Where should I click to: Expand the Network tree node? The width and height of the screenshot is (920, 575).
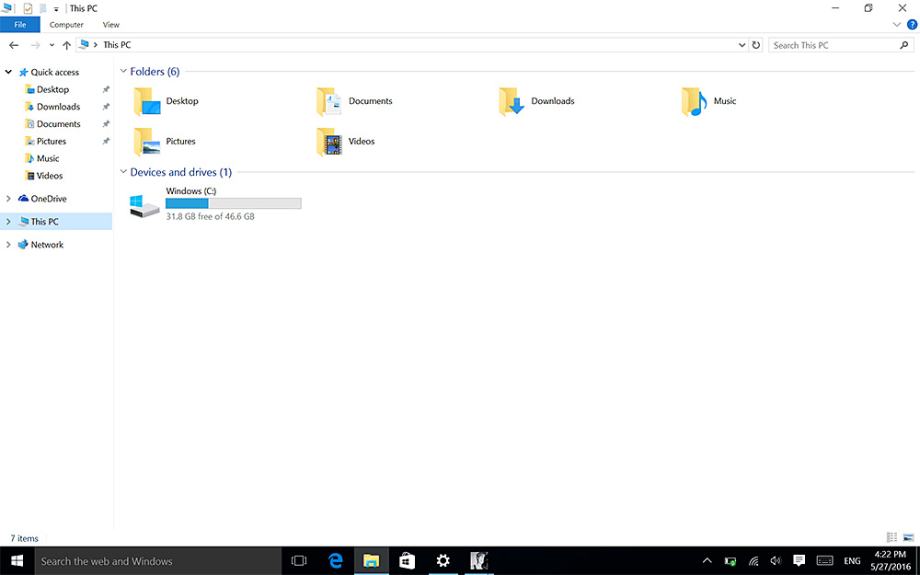click(x=8, y=245)
